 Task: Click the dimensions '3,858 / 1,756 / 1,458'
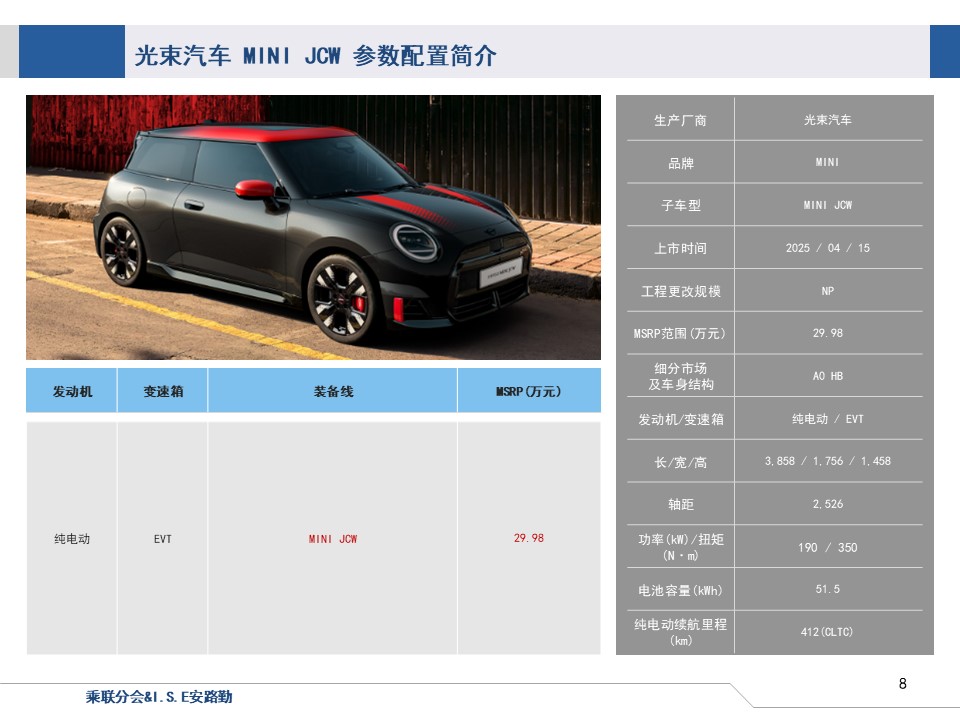click(828, 461)
